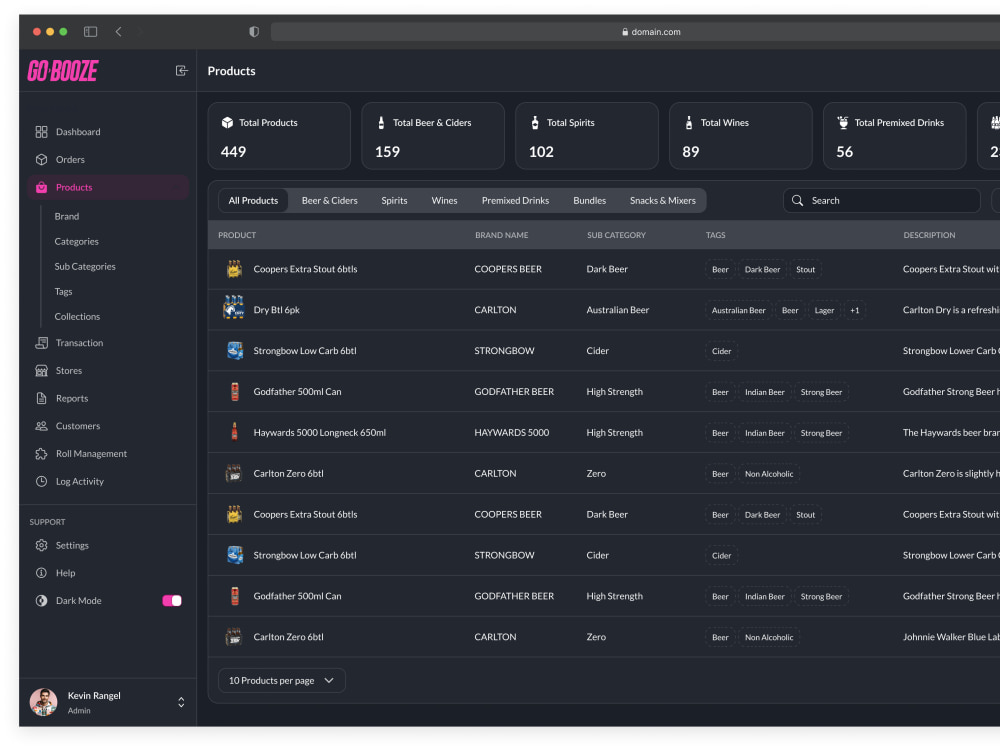
Task: Click the GO BOOZE logo
Action: point(62,71)
